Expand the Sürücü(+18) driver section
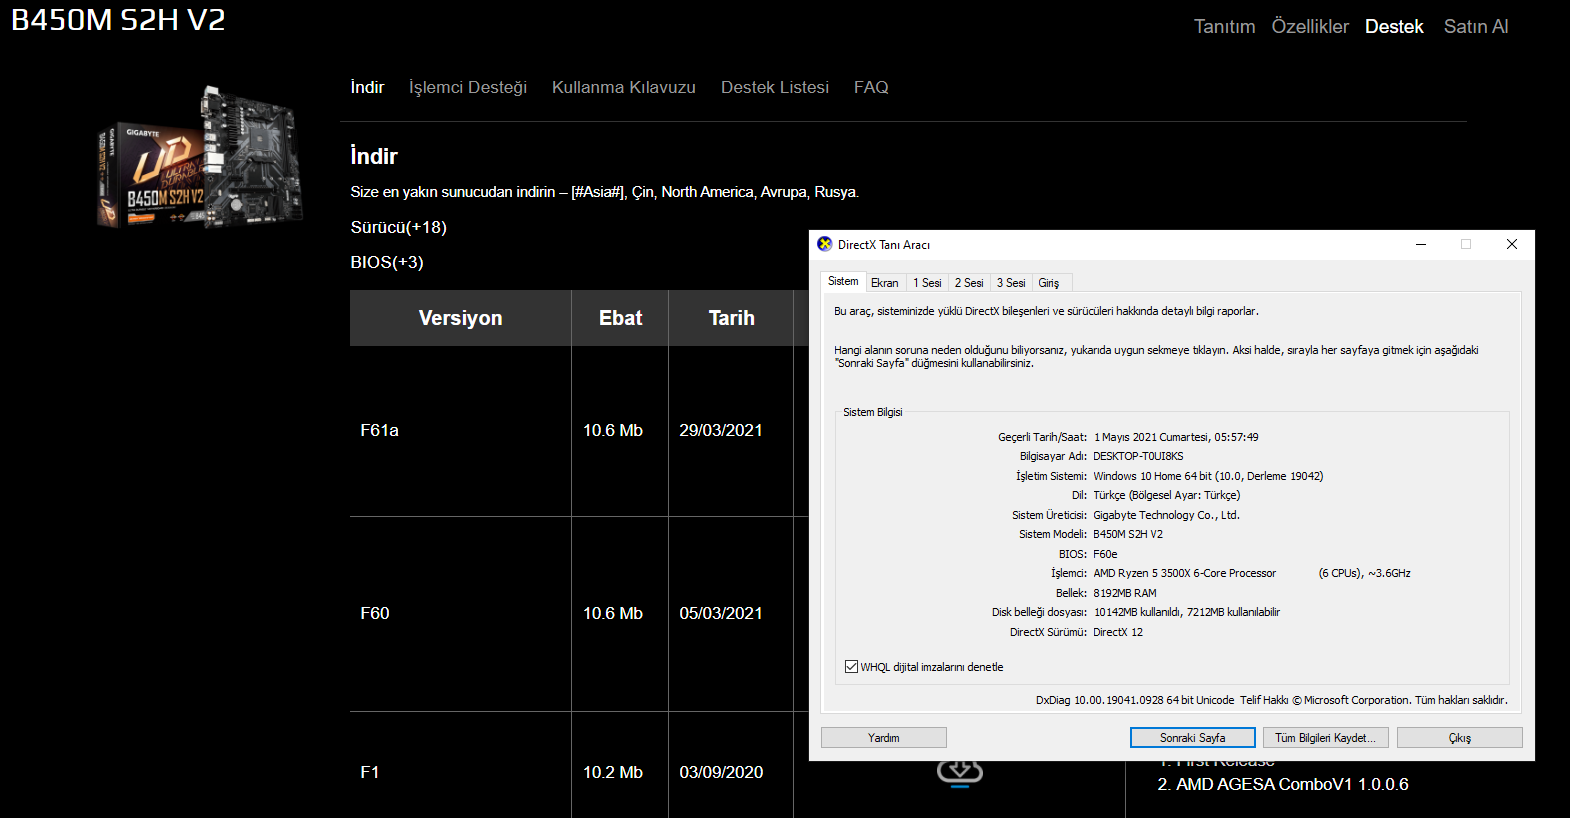Viewport: 1570px width, 818px height. tap(399, 227)
